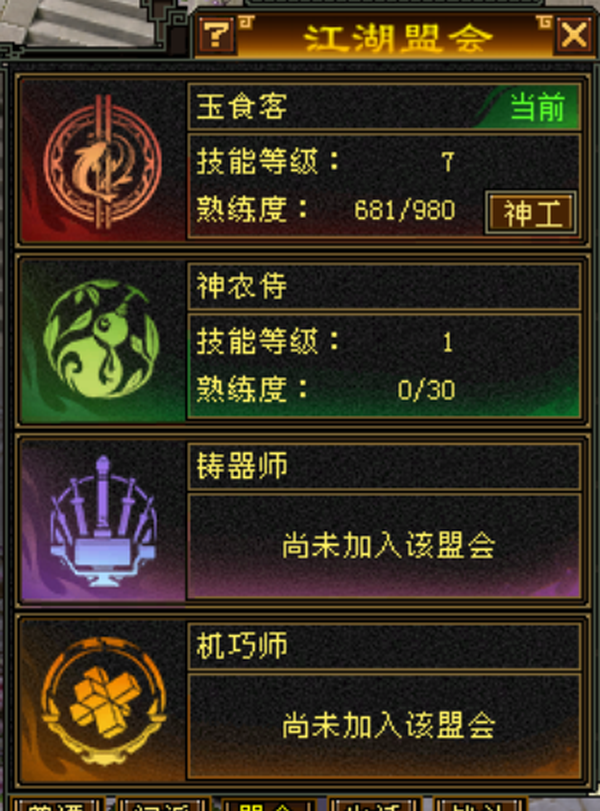The width and height of the screenshot is (600, 811).
Task: Select the red 玉食客 chopsticks emblem
Action: [x=102, y=162]
